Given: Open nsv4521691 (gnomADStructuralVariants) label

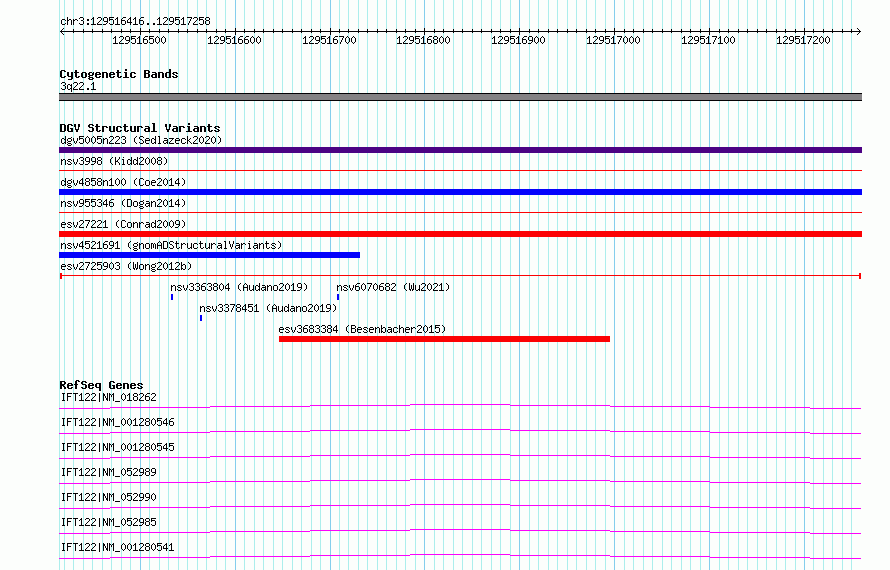Looking at the screenshot, I should pyautogui.click(x=171, y=245).
